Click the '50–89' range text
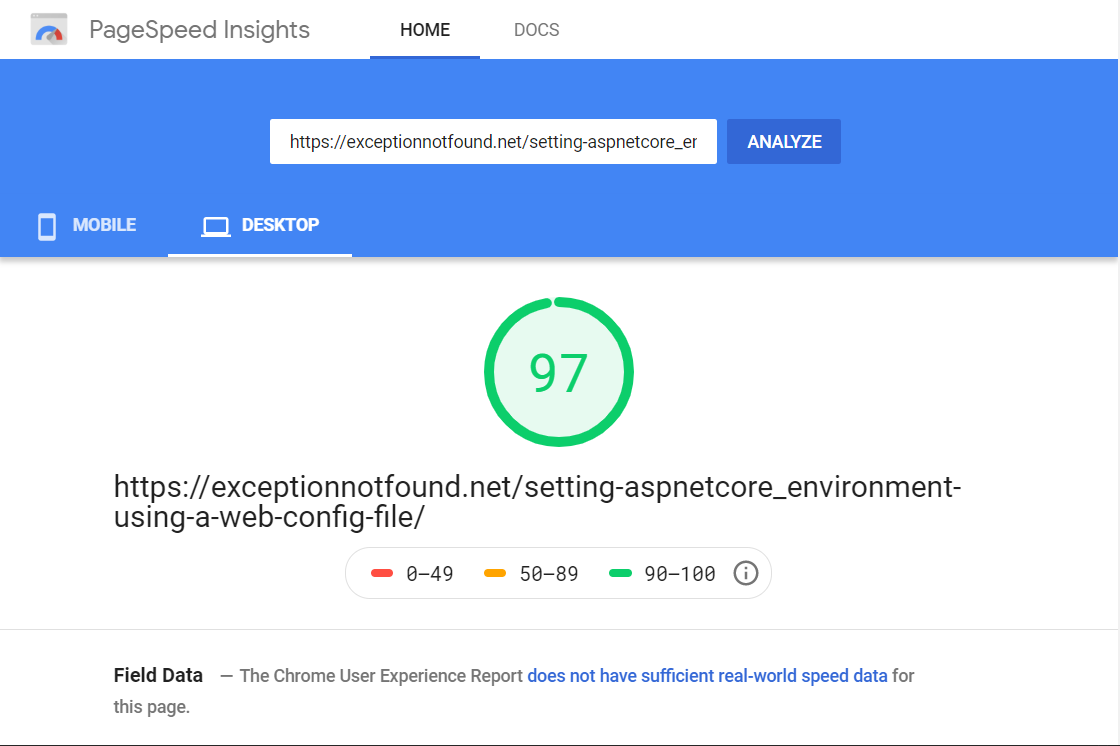Image resolution: width=1120 pixels, height=746 pixels. [x=549, y=574]
